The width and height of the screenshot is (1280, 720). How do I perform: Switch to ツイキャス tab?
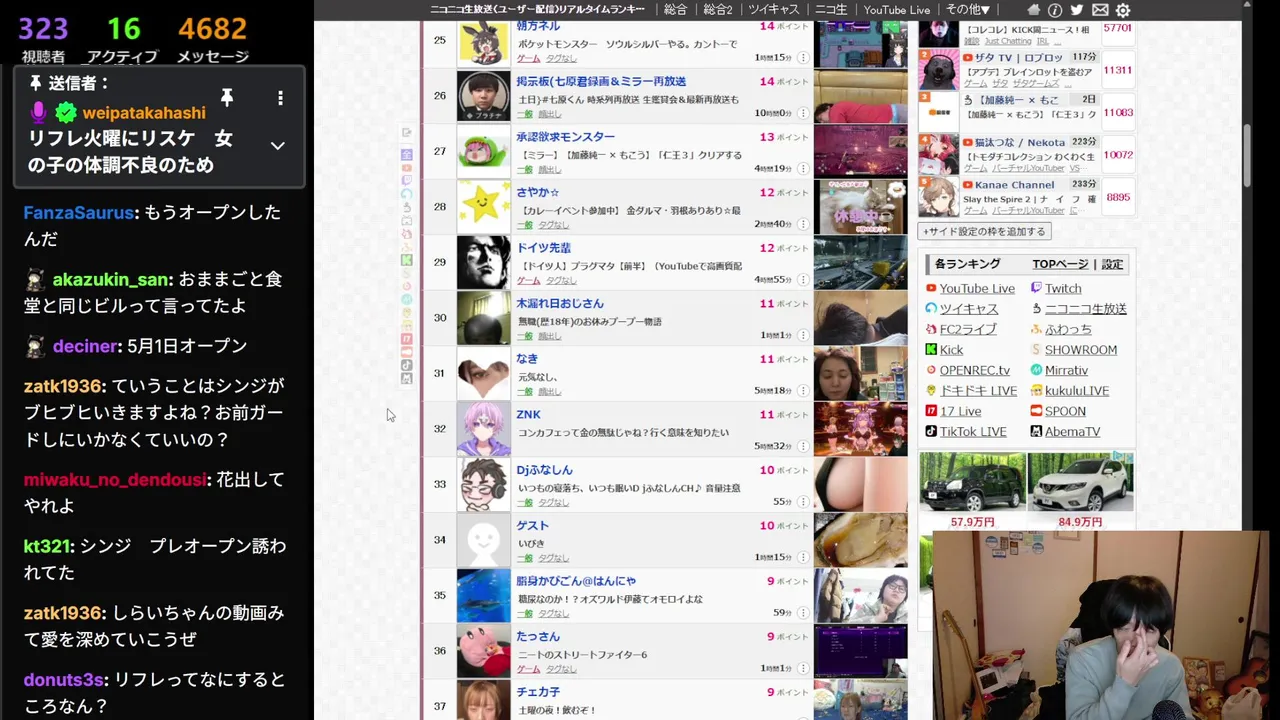pyautogui.click(x=773, y=10)
